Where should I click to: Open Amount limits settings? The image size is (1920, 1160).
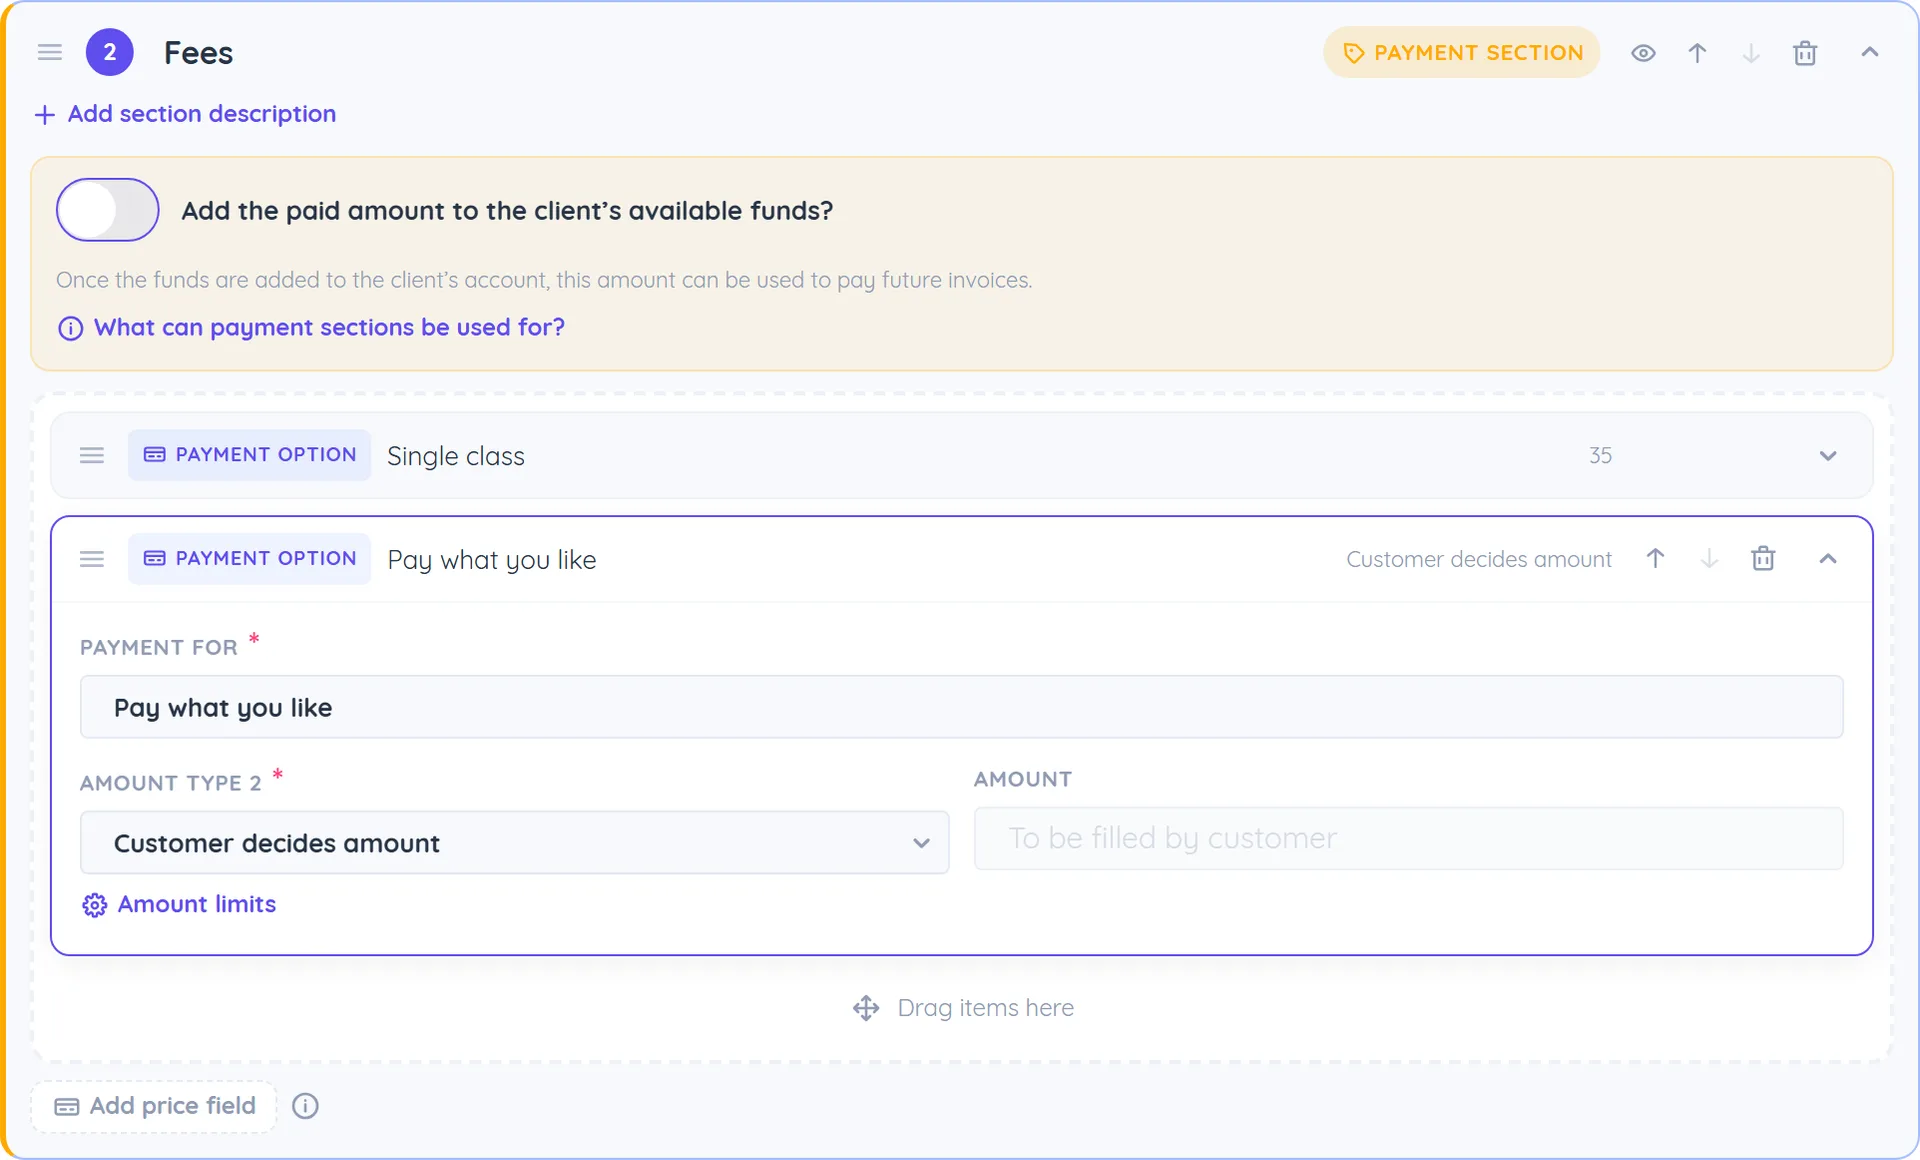179,904
